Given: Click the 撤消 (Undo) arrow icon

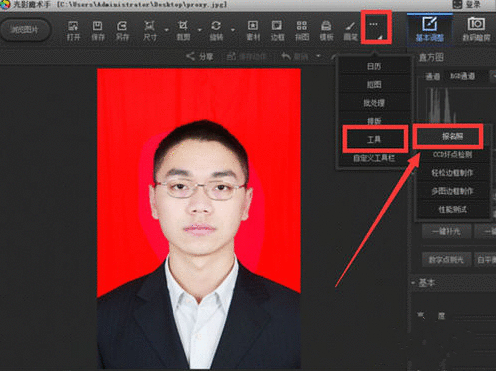Looking at the screenshot, I should click(286, 56).
